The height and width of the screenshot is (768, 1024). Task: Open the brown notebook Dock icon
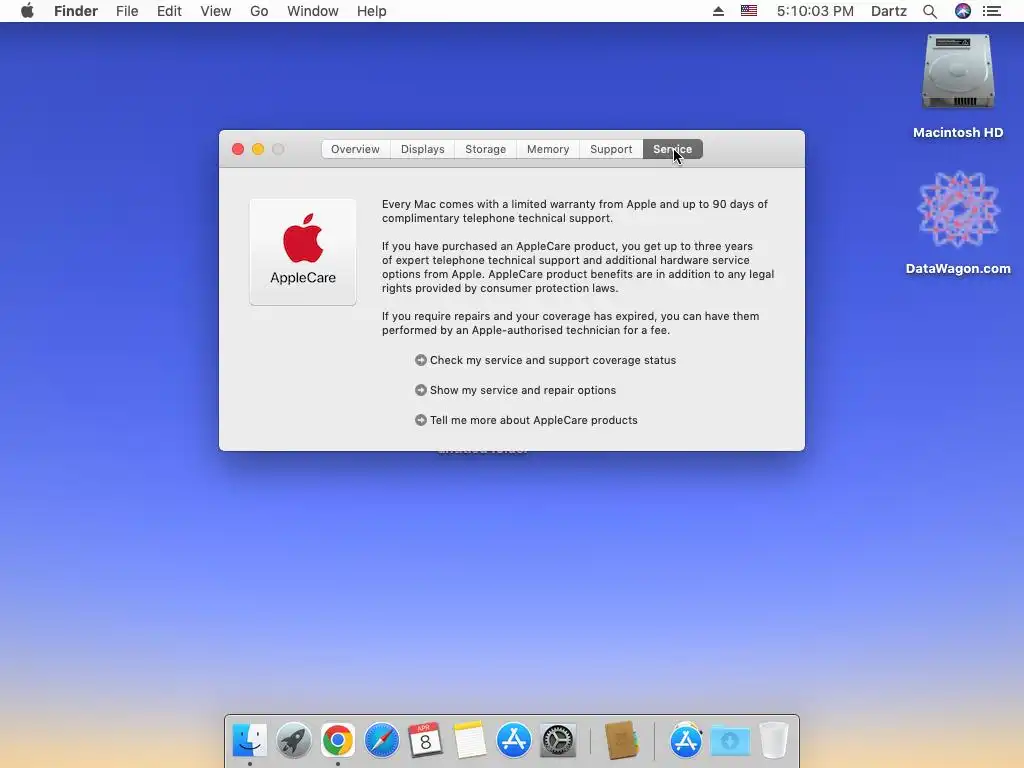point(621,740)
